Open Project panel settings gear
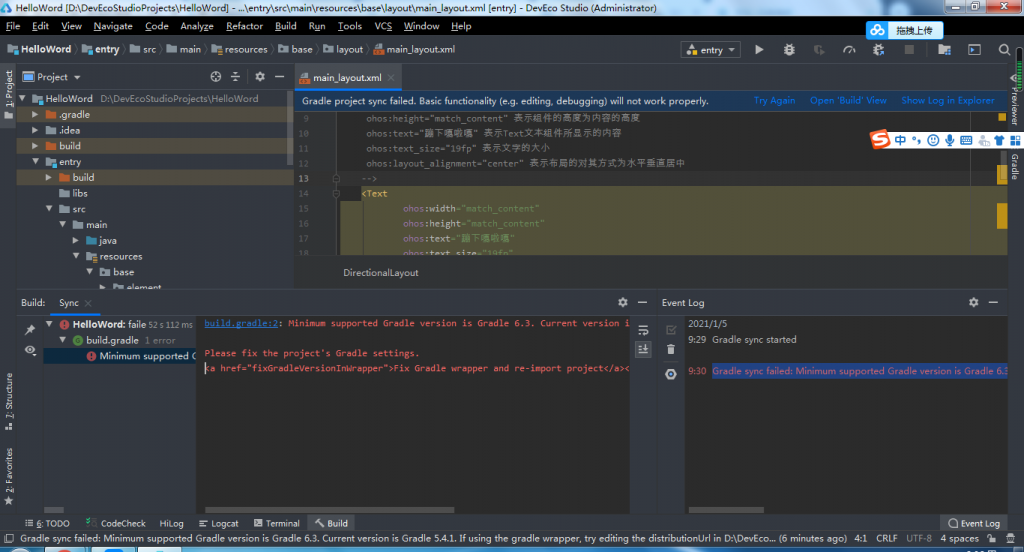This screenshot has width=1024, height=552. 260,76
